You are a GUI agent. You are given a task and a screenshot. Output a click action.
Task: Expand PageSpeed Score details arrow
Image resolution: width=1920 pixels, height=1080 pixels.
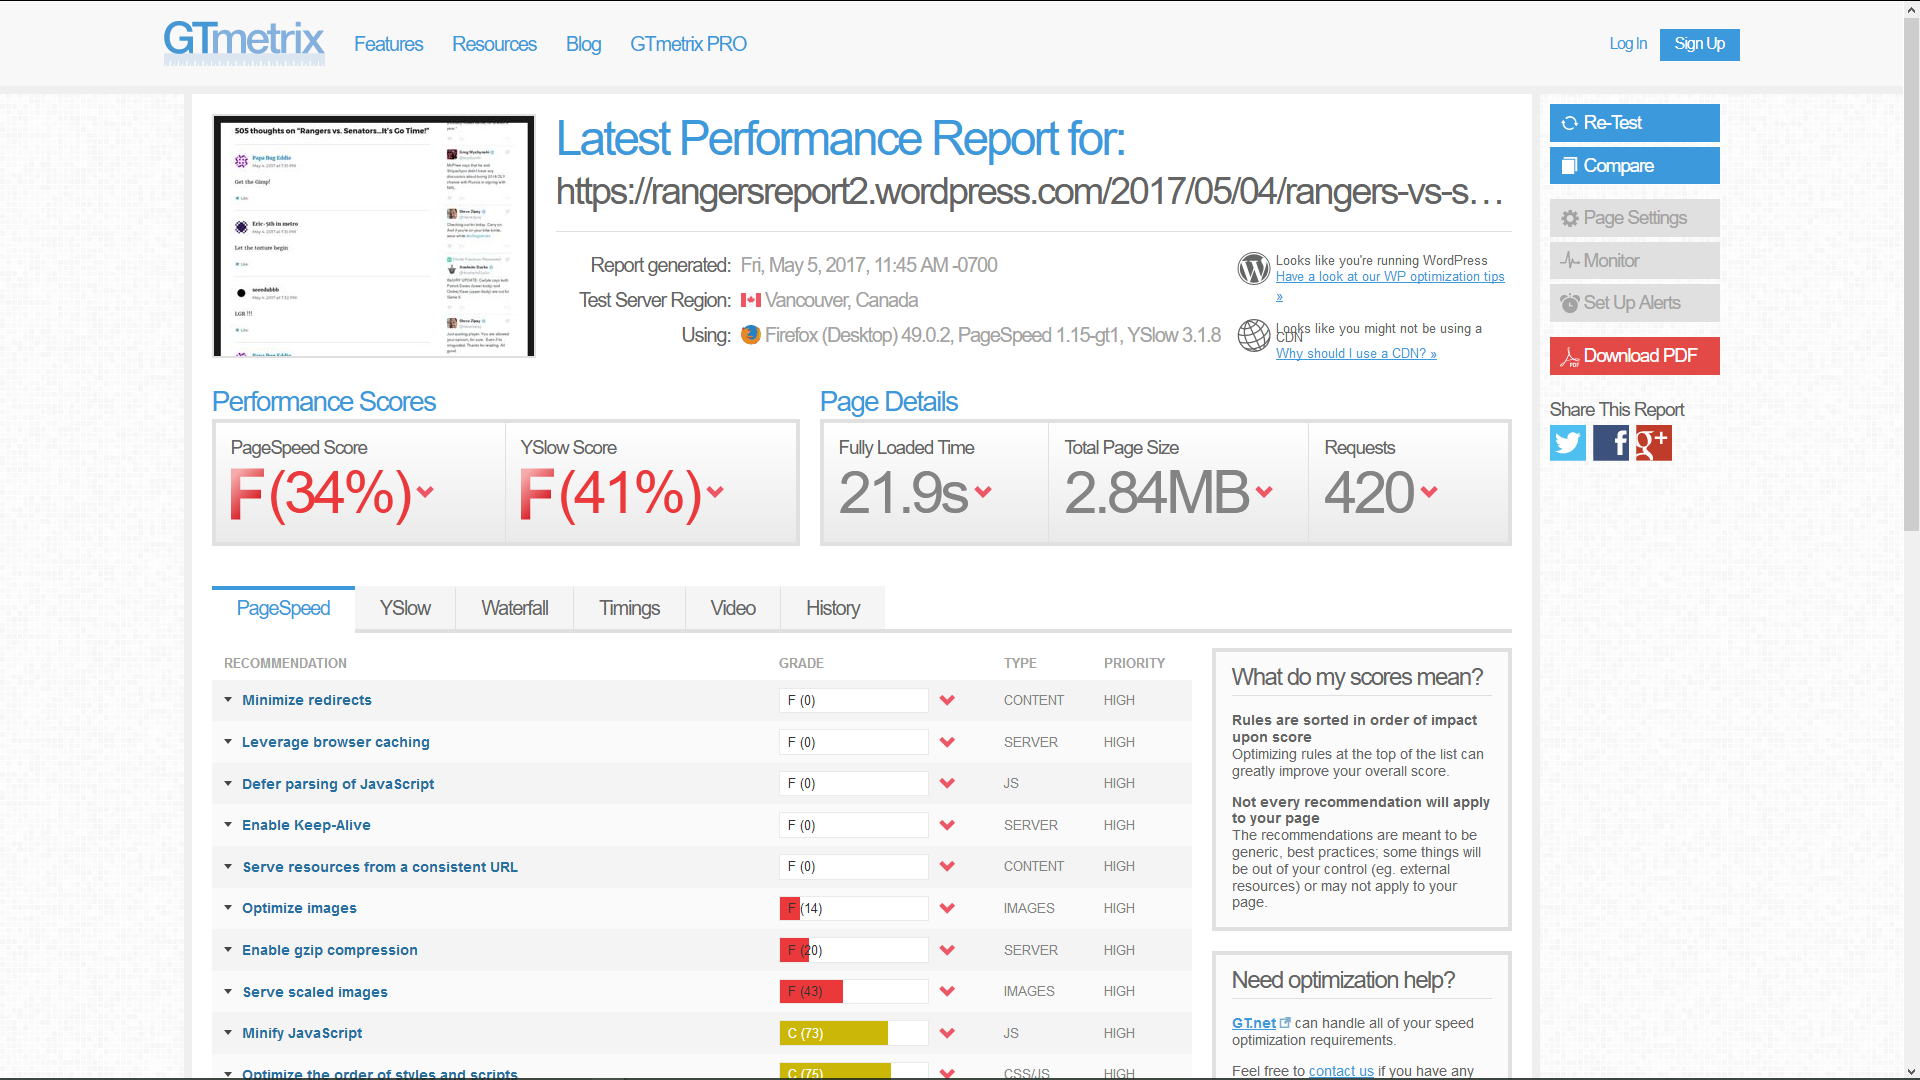click(426, 492)
